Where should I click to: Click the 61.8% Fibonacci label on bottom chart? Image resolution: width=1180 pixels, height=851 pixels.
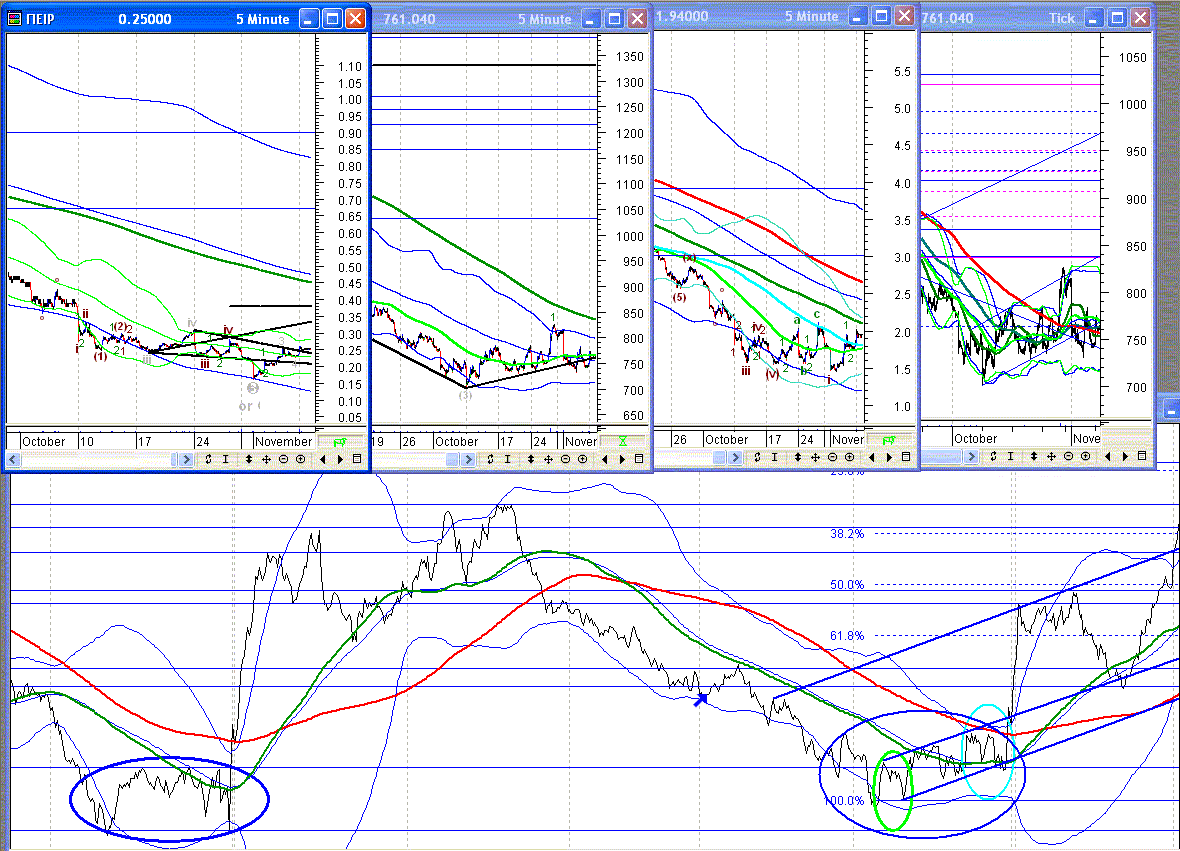click(x=847, y=636)
